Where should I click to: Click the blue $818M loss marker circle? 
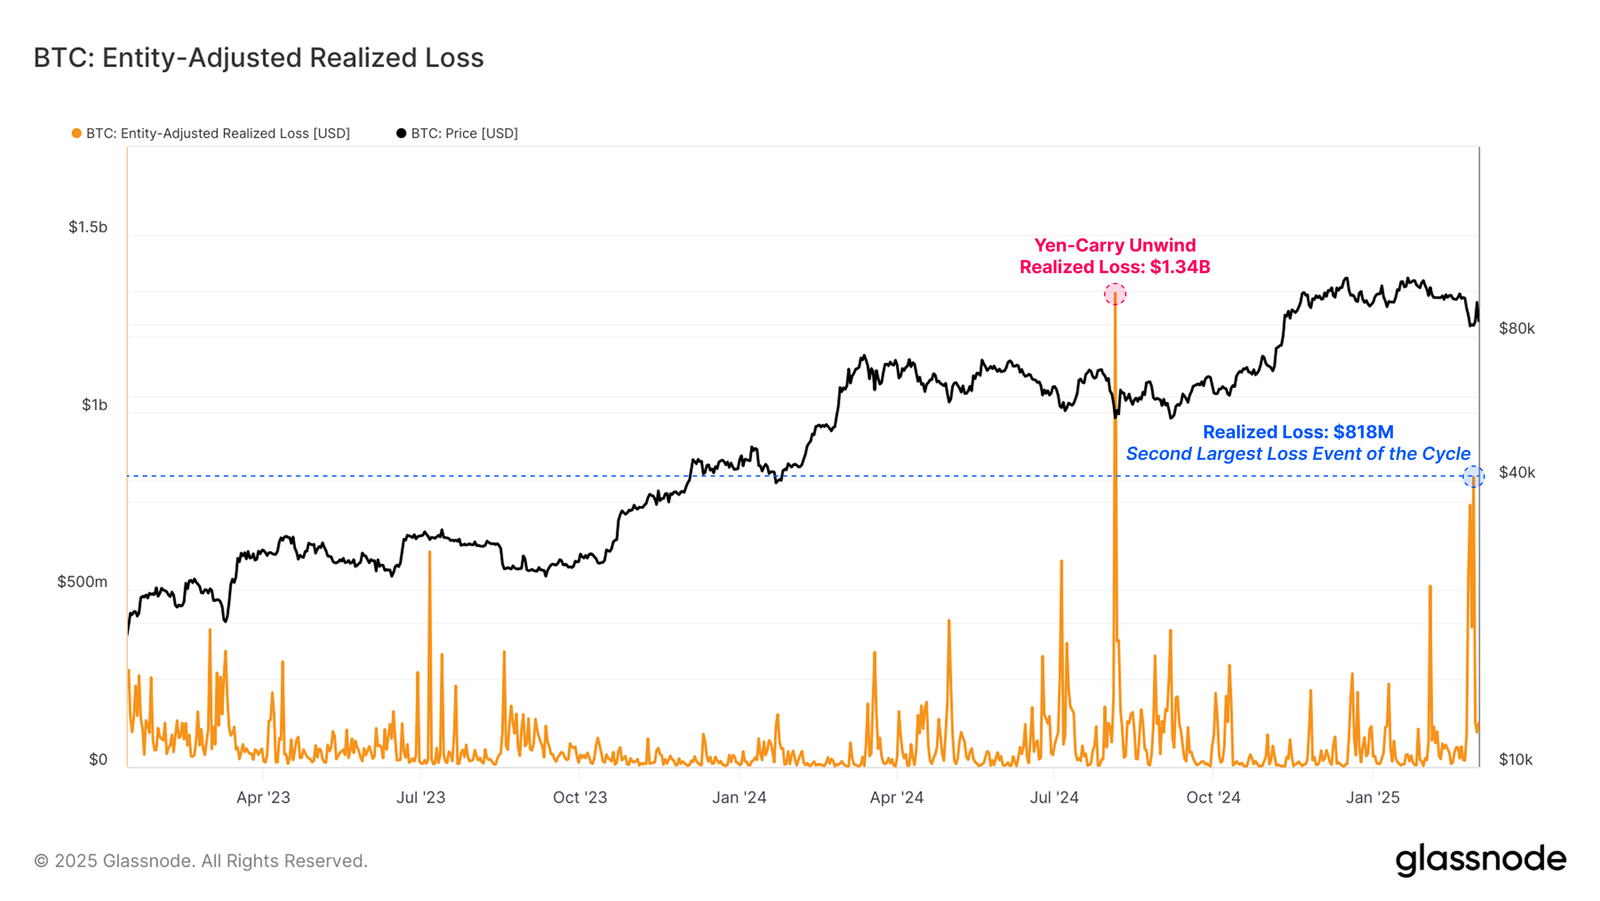(x=1473, y=476)
